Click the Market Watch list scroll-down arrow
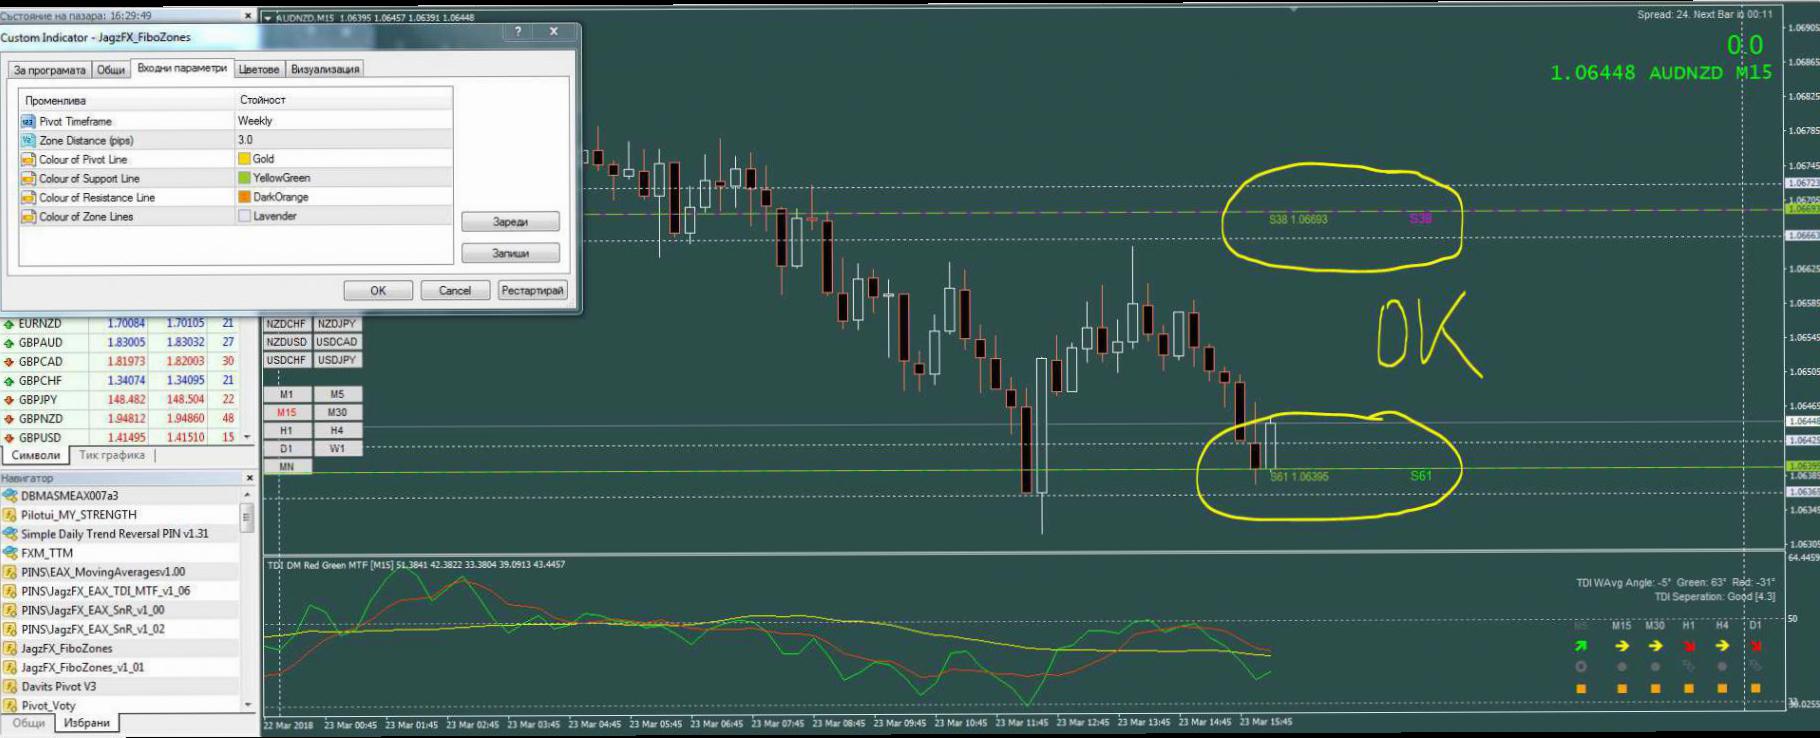Image resolution: width=1820 pixels, height=738 pixels. 247,438
